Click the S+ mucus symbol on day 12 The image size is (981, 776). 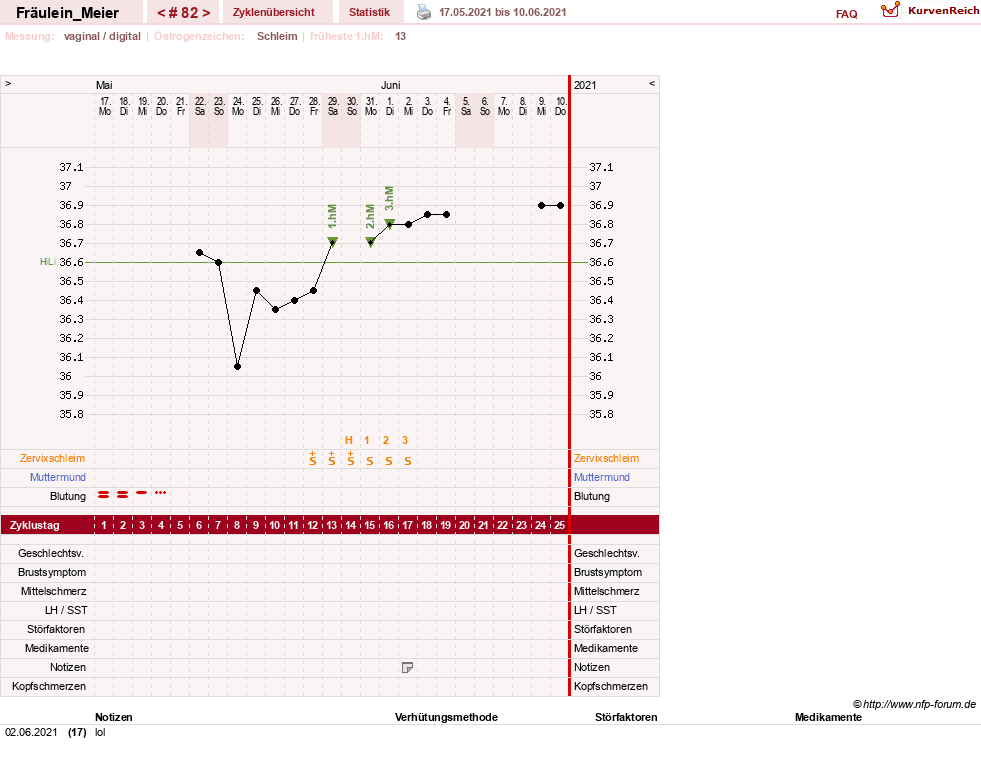tap(313, 459)
